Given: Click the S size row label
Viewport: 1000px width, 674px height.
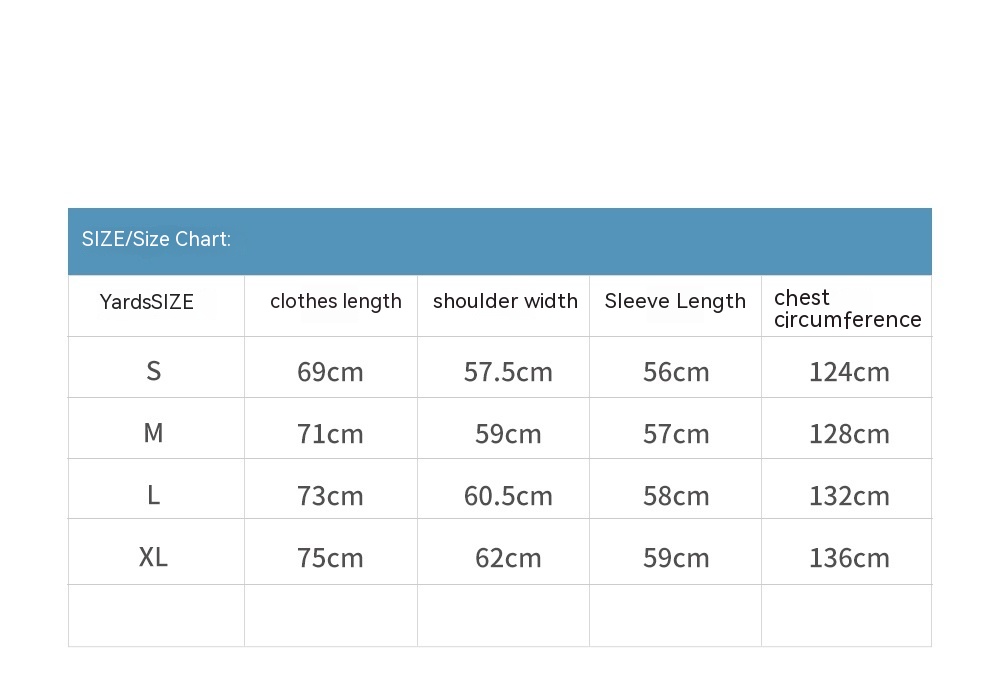Looking at the screenshot, I should pyautogui.click(x=153, y=372).
